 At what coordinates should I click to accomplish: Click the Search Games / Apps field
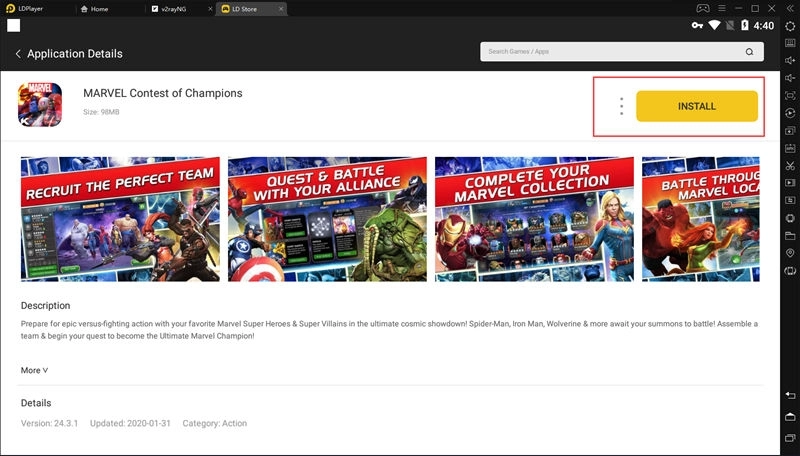pyautogui.click(x=612, y=52)
